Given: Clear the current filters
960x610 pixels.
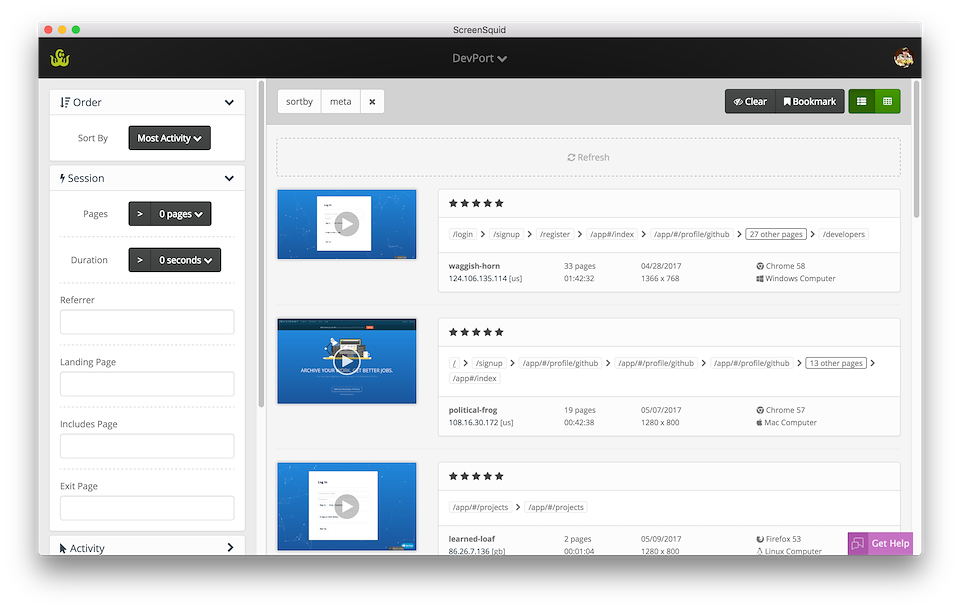Looking at the screenshot, I should [750, 101].
